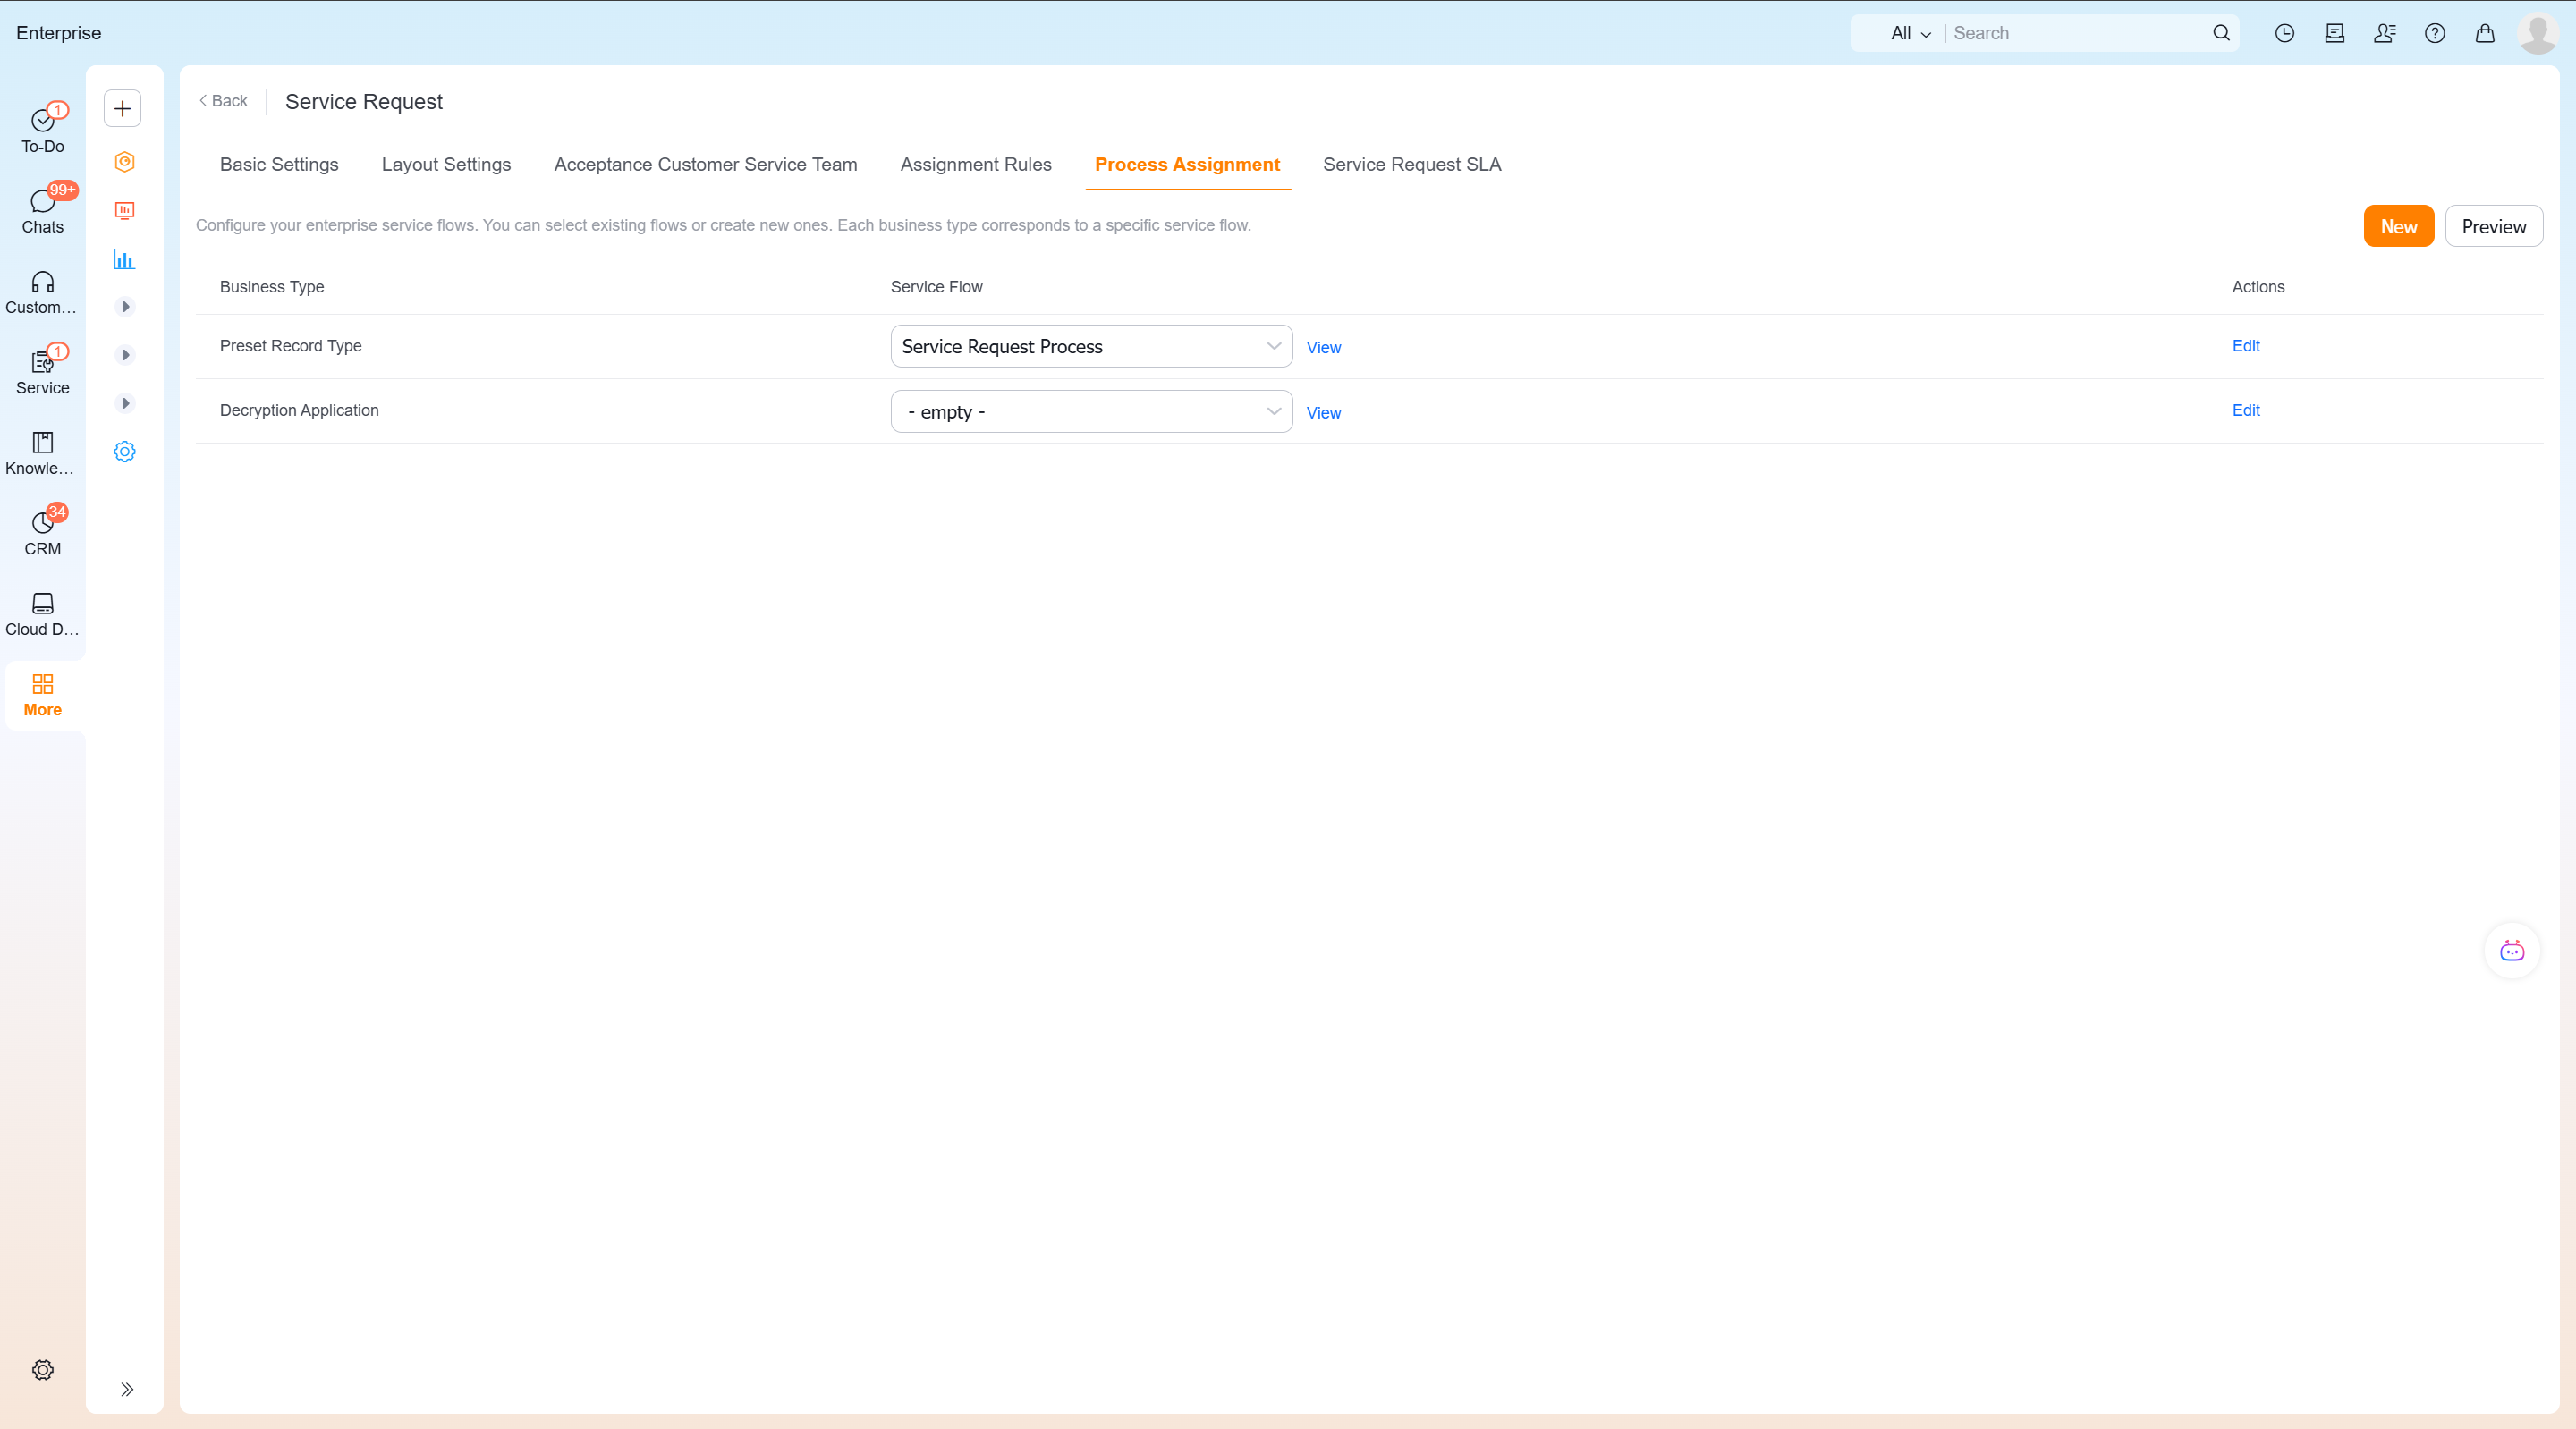2576x1429 pixels.
Task: Open the inbox tray icon in header
Action: point(2334,33)
